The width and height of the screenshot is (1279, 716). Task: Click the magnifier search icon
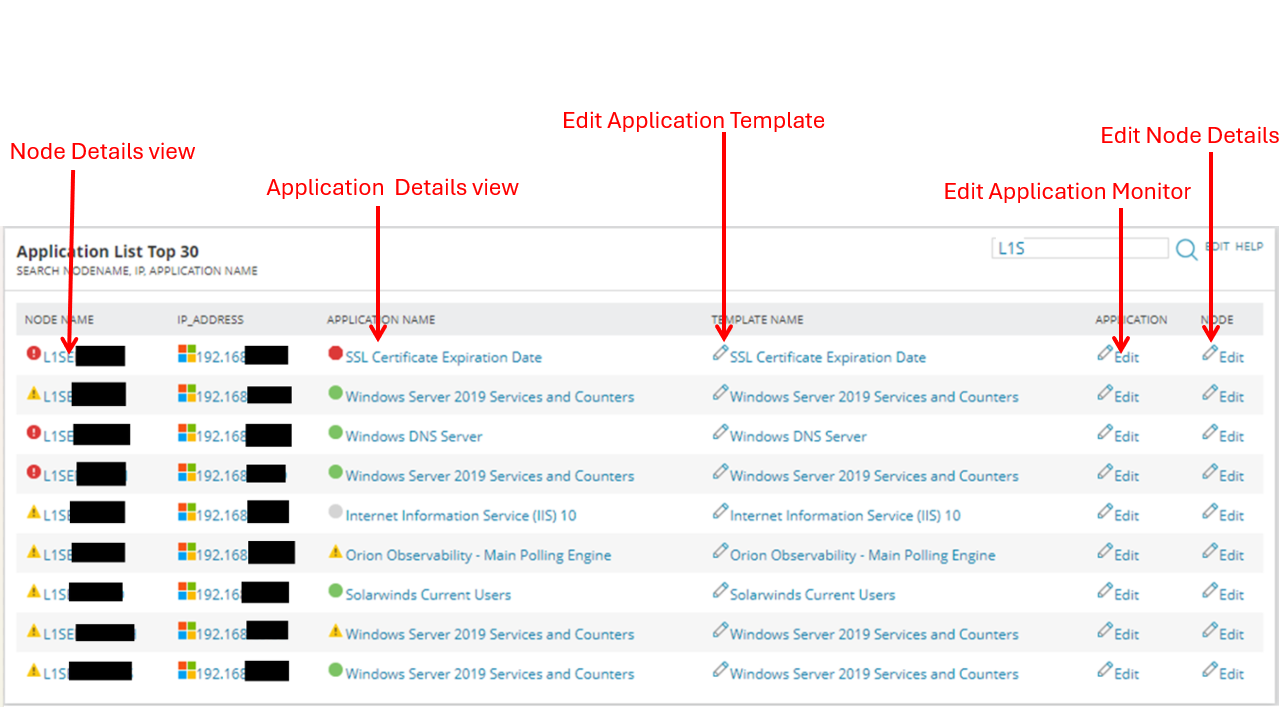(1186, 249)
